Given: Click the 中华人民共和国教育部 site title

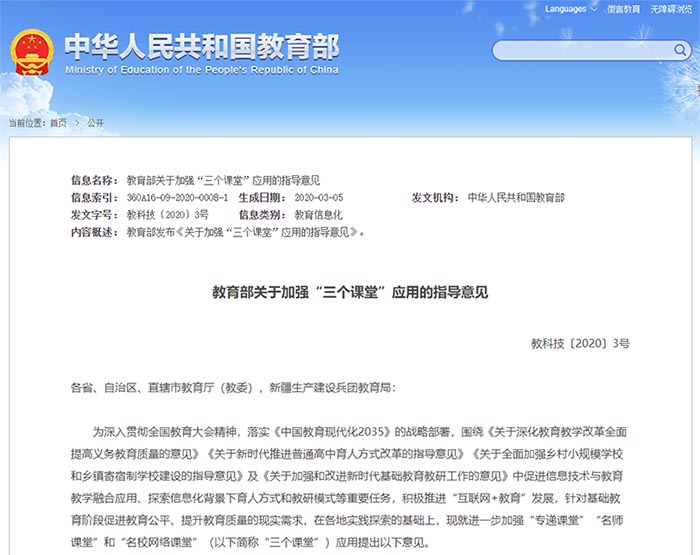Looking at the screenshot, I should [x=202, y=47].
